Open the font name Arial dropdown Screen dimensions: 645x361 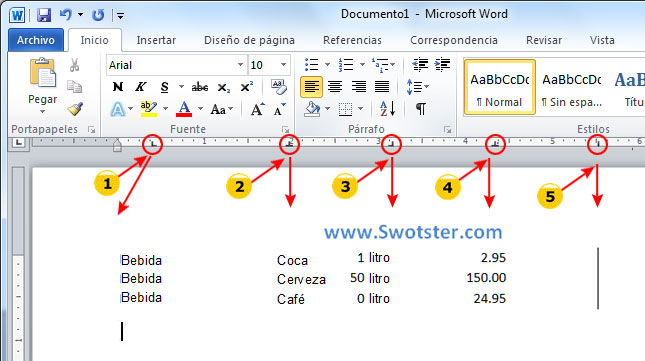tap(240, 65)
